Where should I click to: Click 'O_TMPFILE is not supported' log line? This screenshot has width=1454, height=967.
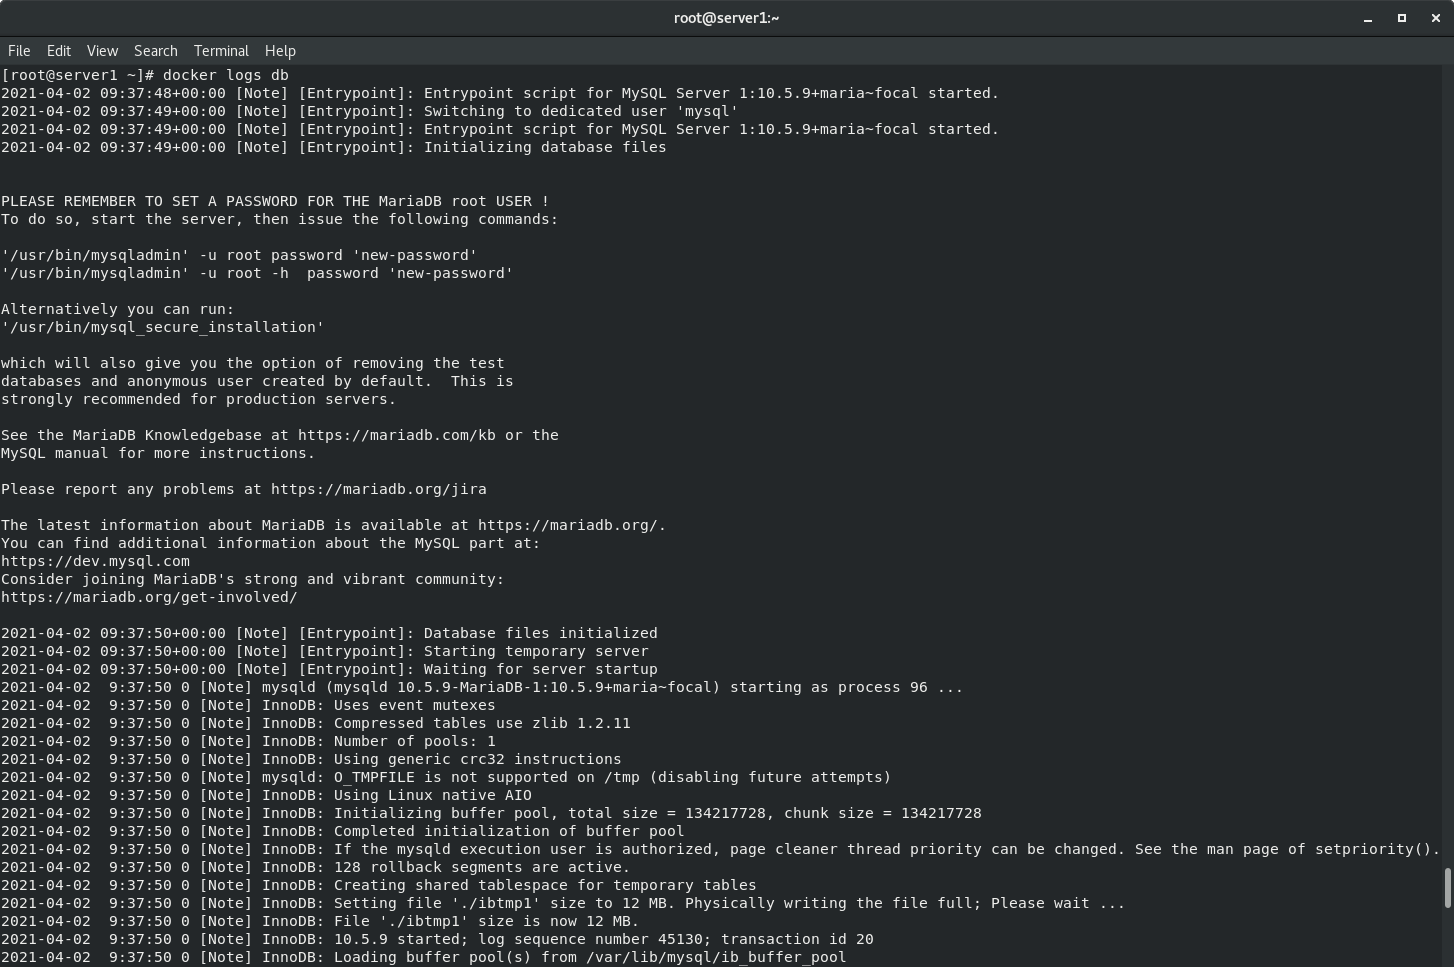point(446,777)
